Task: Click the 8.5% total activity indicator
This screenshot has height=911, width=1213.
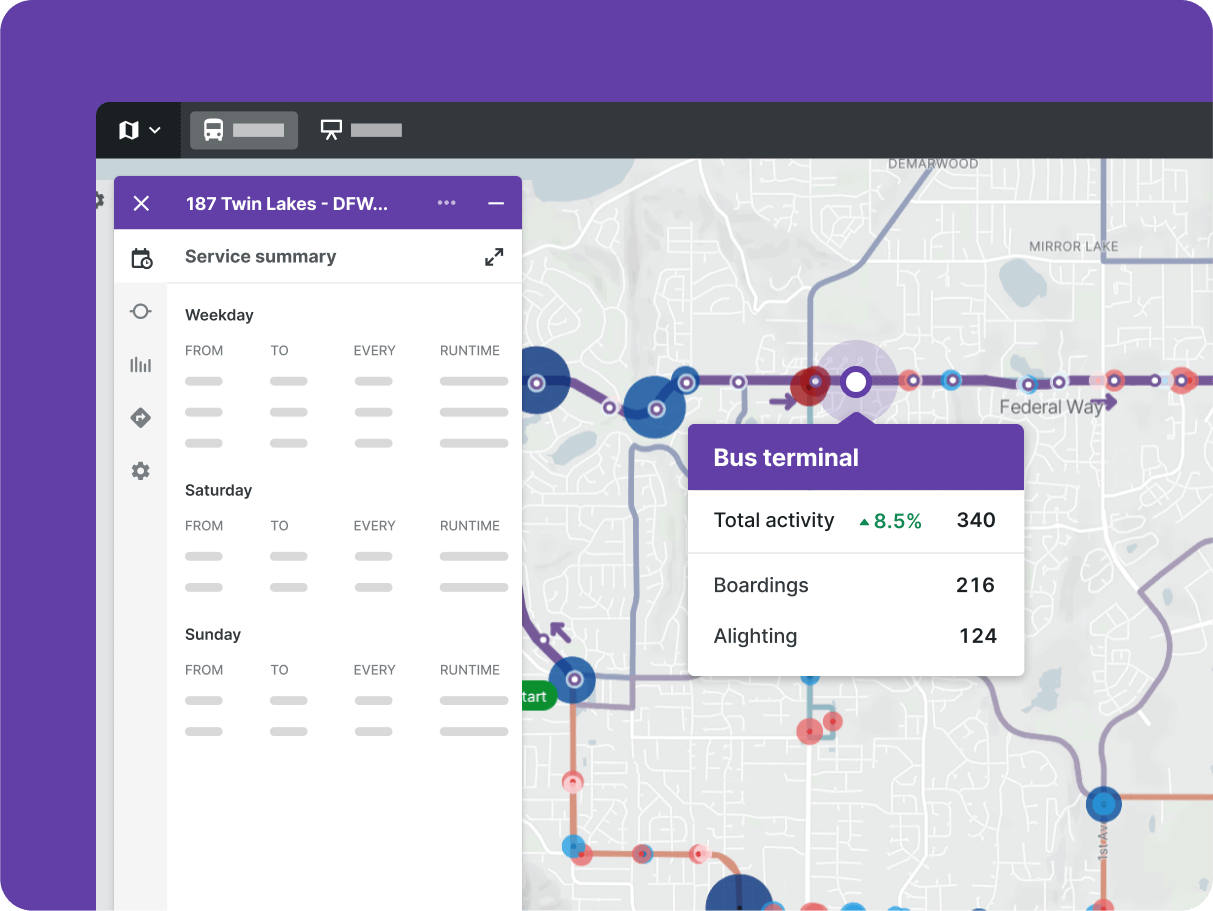Action: [x=890, y=521]
